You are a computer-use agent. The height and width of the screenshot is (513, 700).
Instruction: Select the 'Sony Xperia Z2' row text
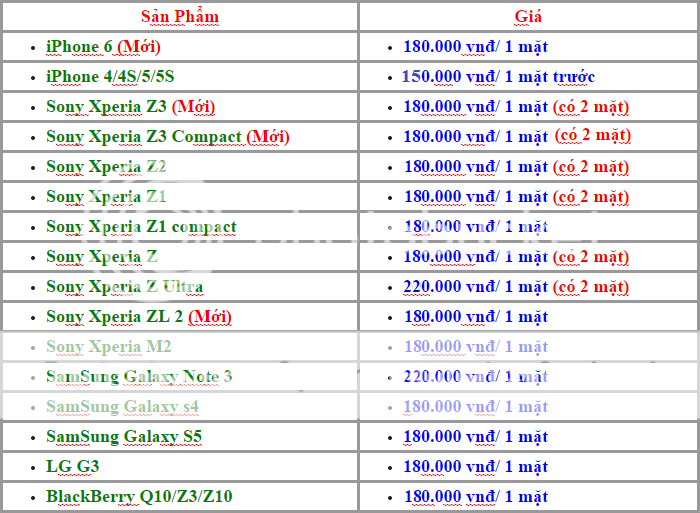point(106,167)
